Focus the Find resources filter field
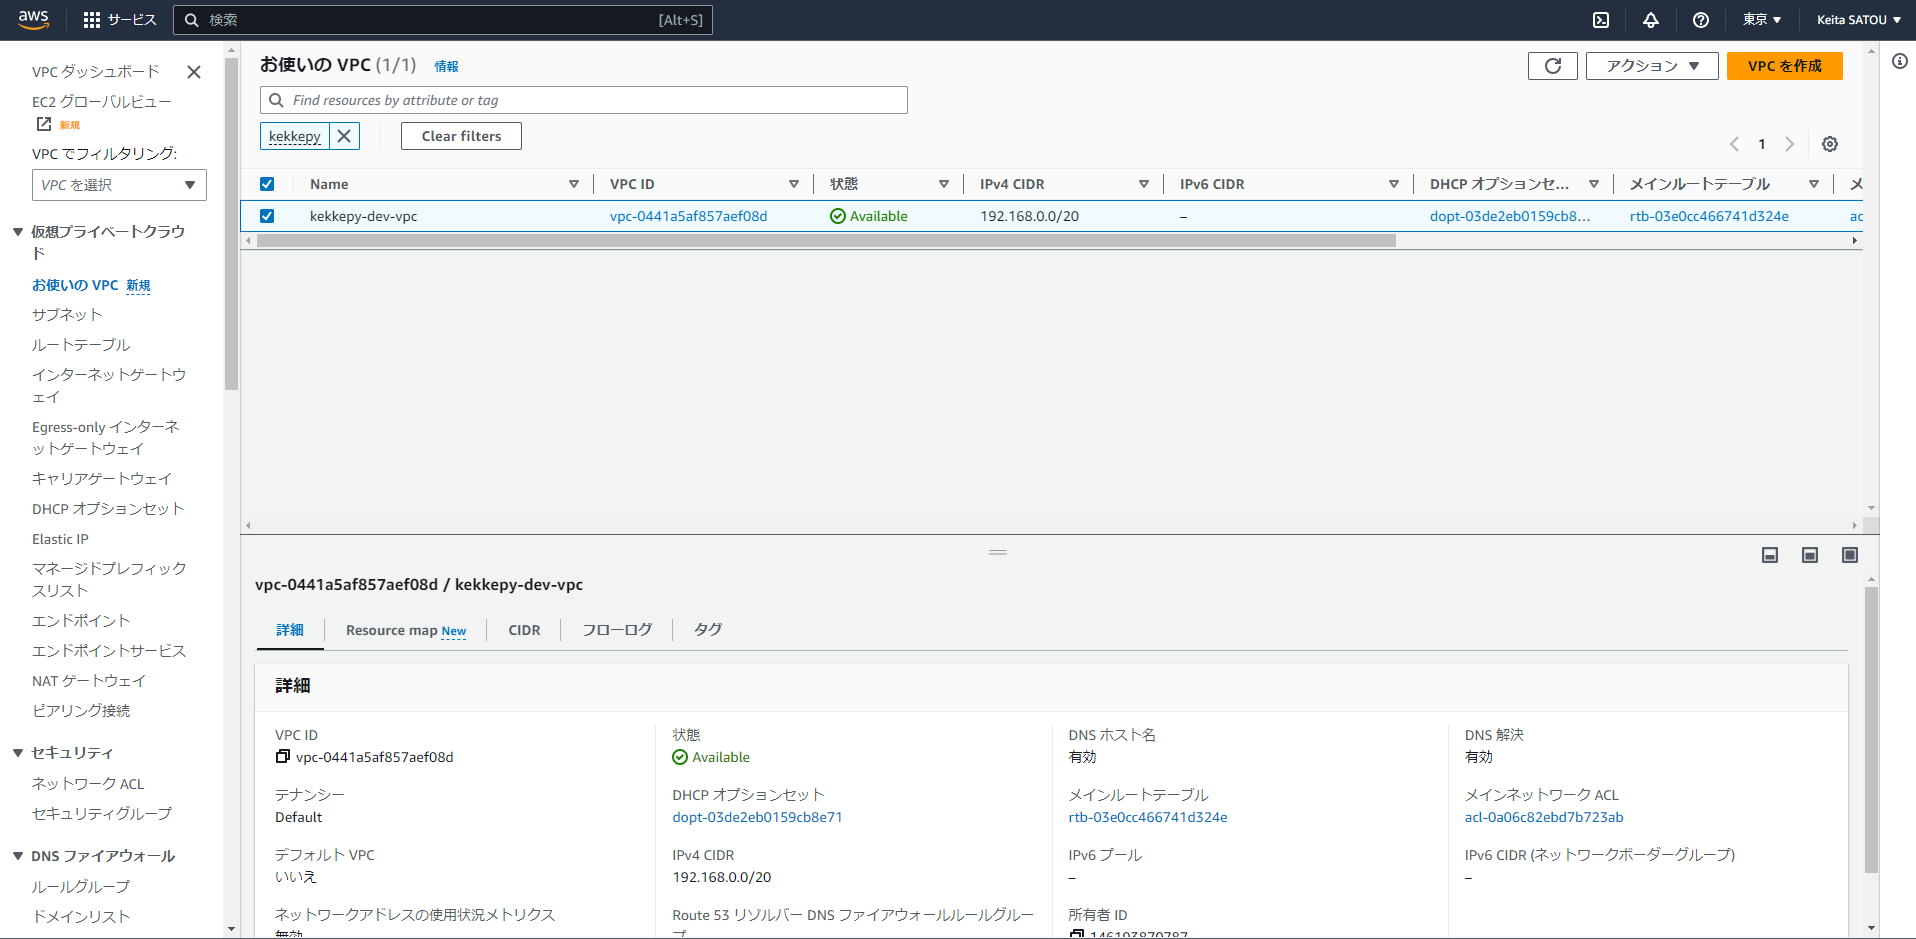 tap(584, 100)
